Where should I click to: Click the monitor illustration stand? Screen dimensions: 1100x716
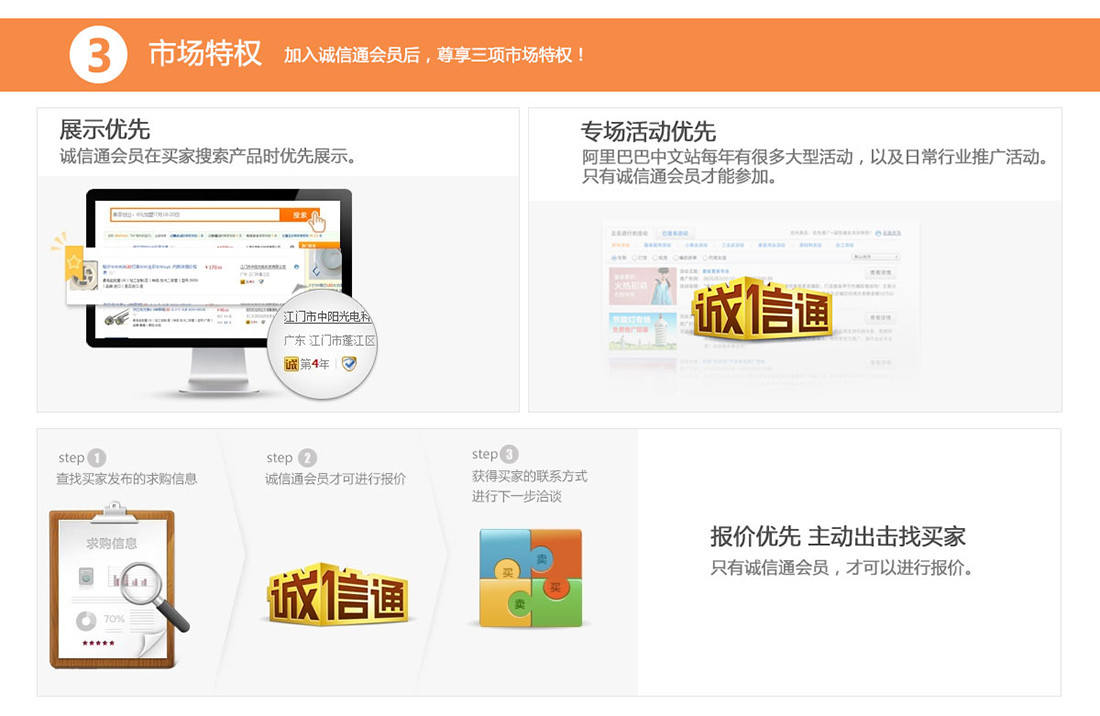click(219, 372)
